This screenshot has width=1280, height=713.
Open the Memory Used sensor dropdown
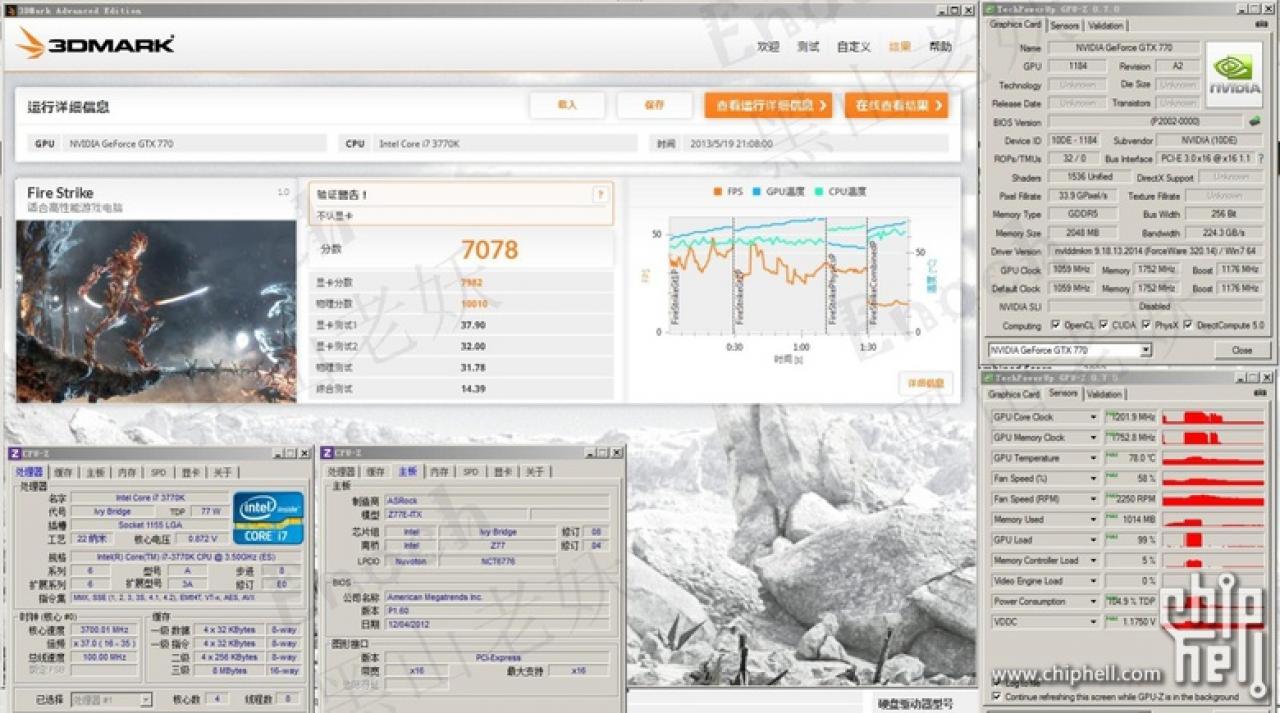click(1093, 519)
